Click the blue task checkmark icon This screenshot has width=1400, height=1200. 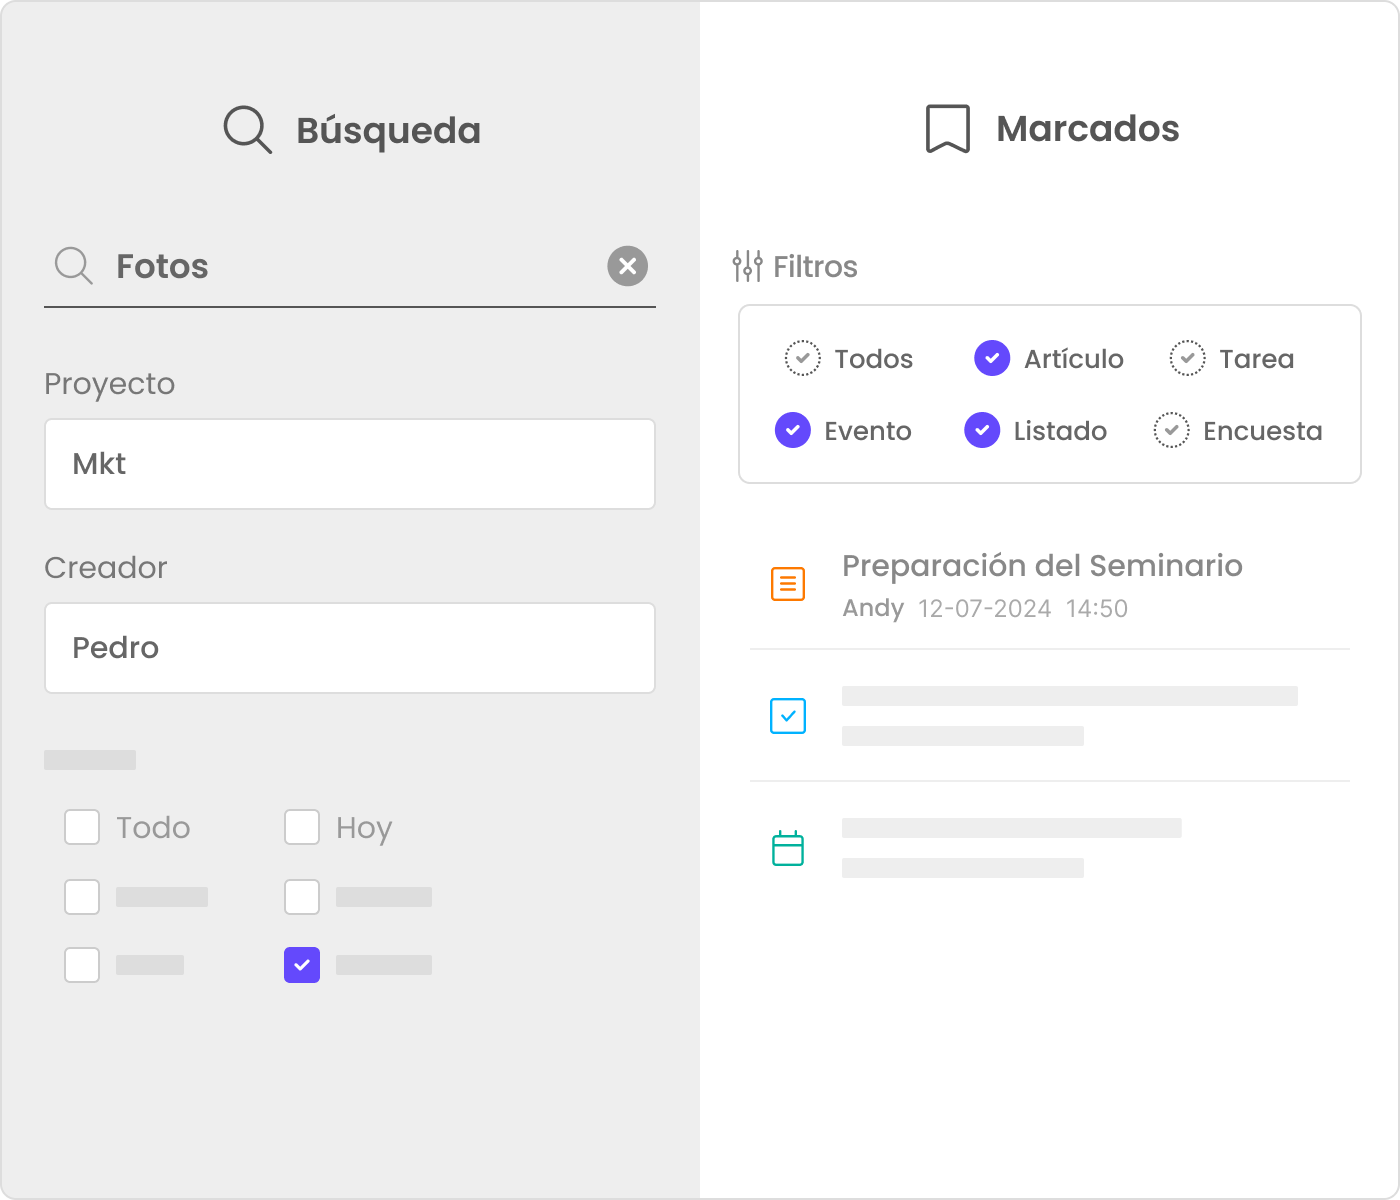[x=788, y=716]
